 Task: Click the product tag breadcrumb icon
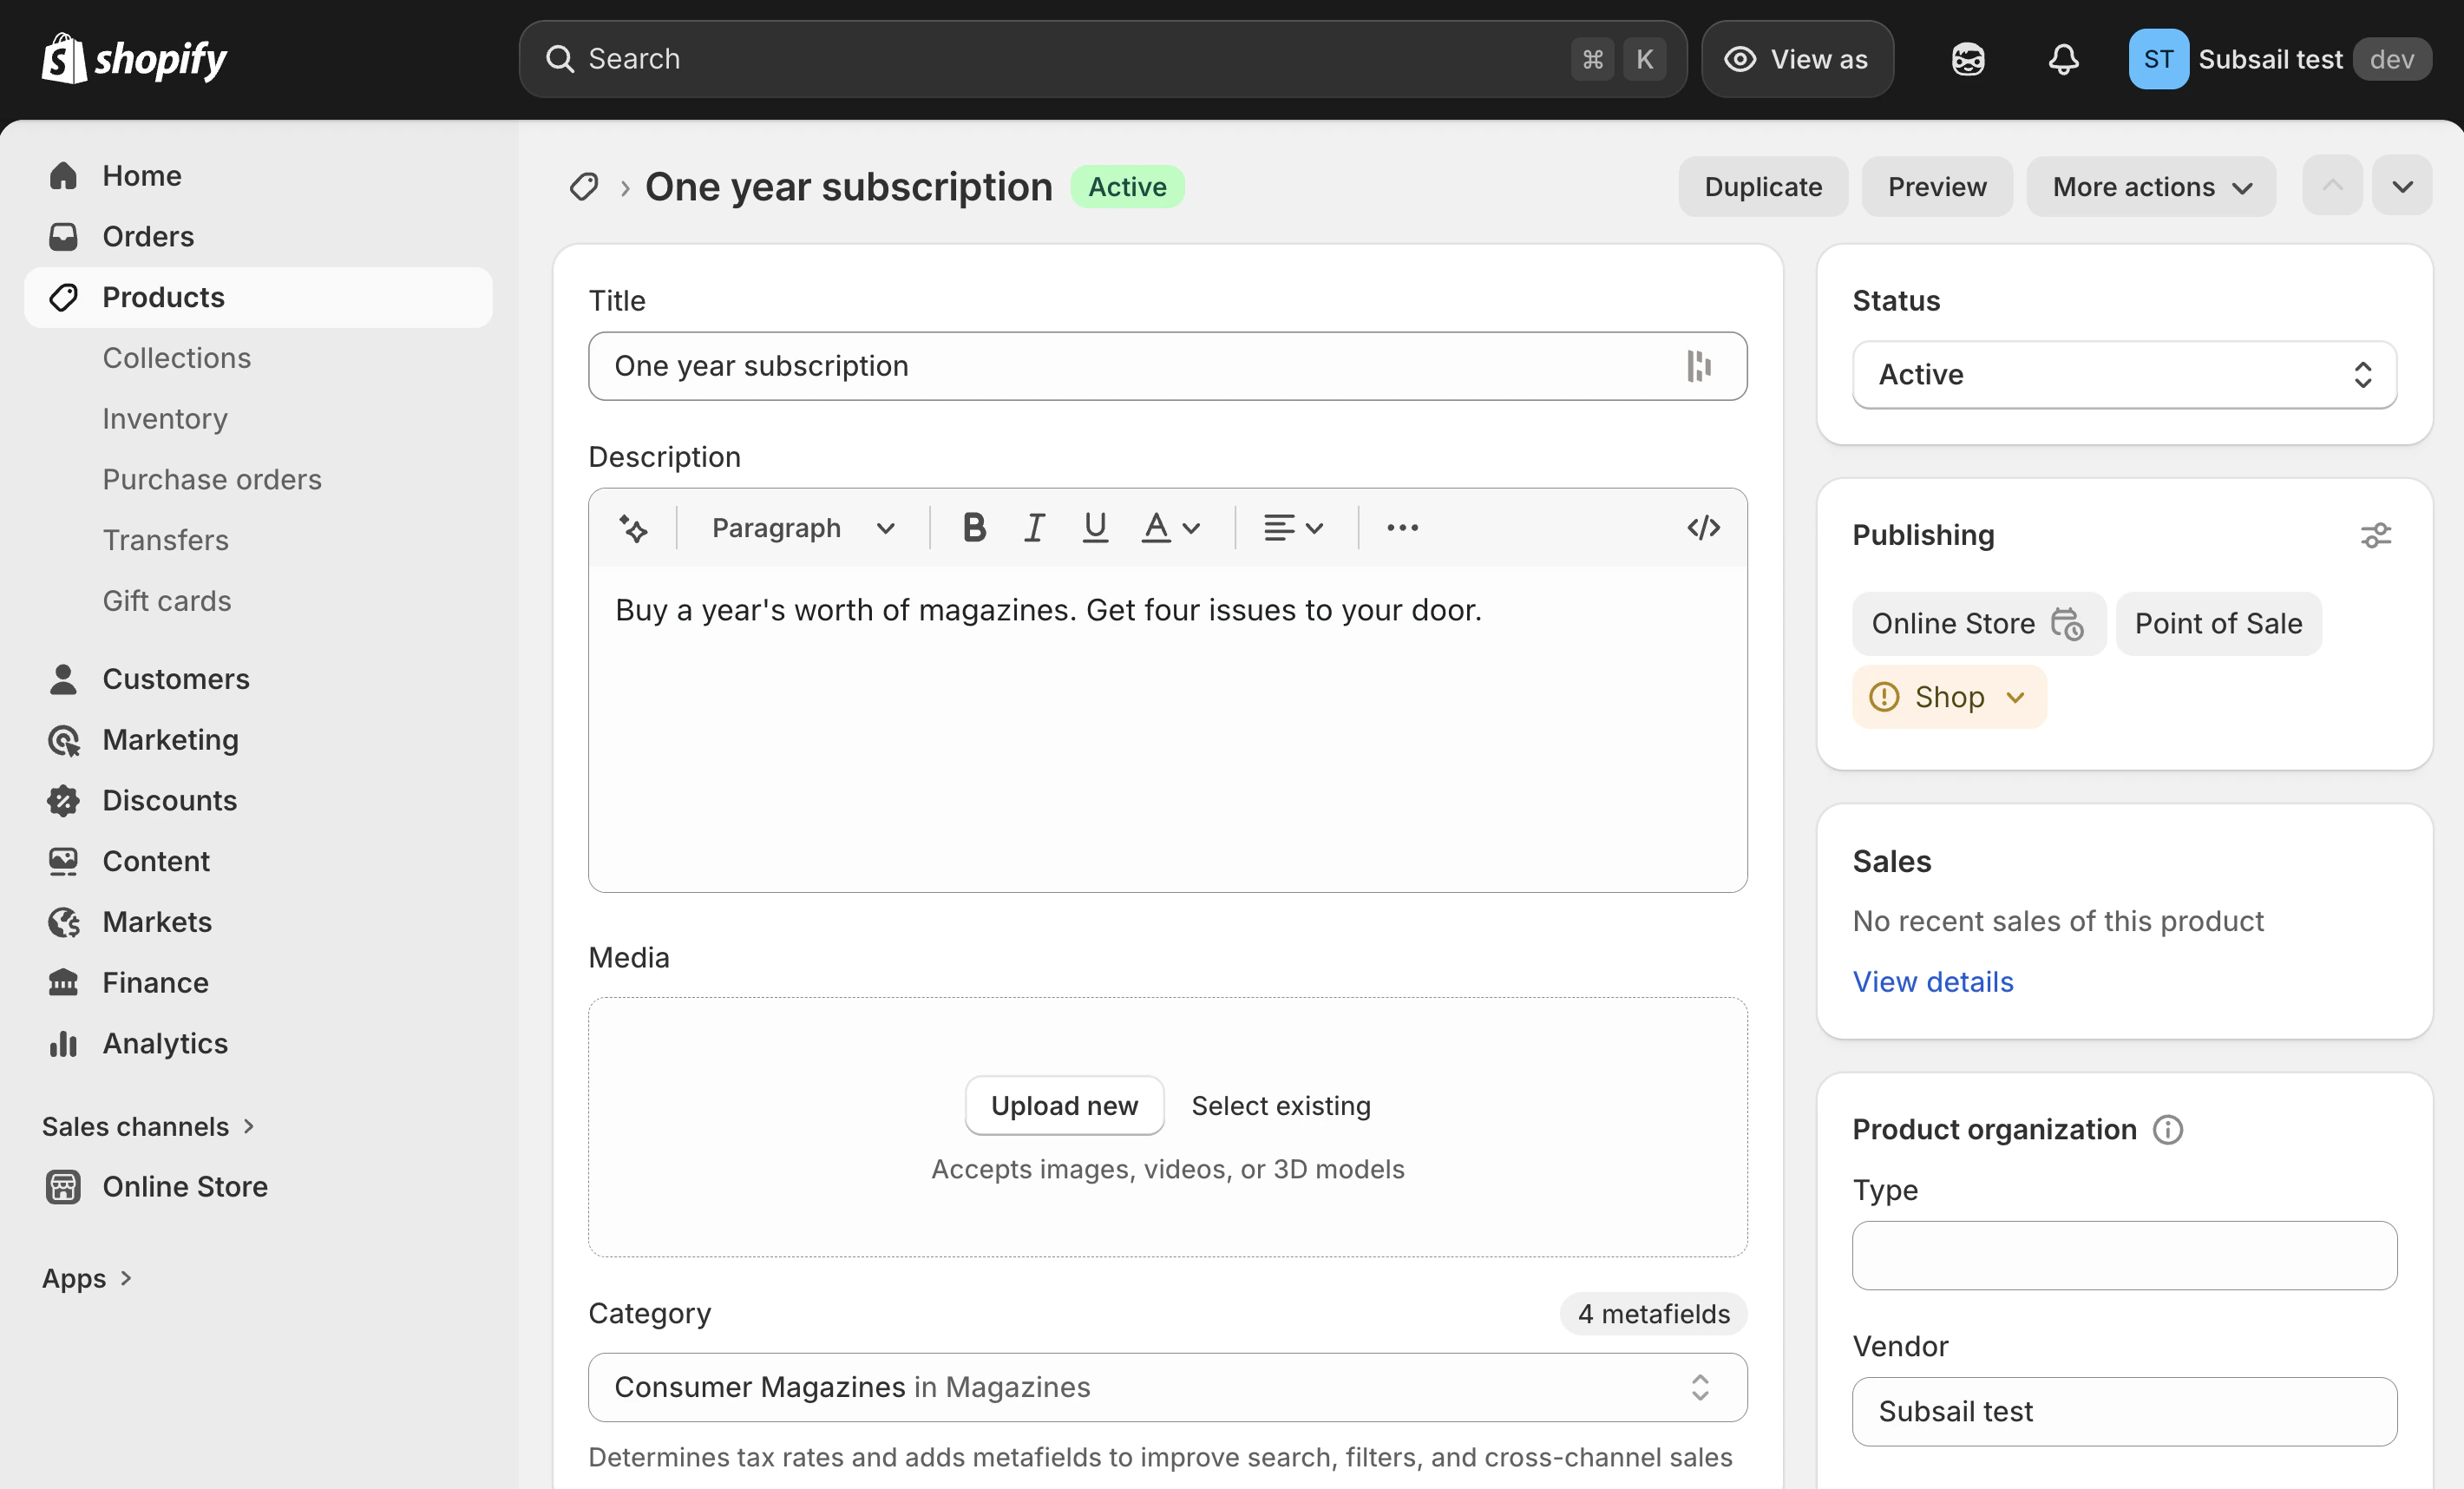[x=583, y=187]
